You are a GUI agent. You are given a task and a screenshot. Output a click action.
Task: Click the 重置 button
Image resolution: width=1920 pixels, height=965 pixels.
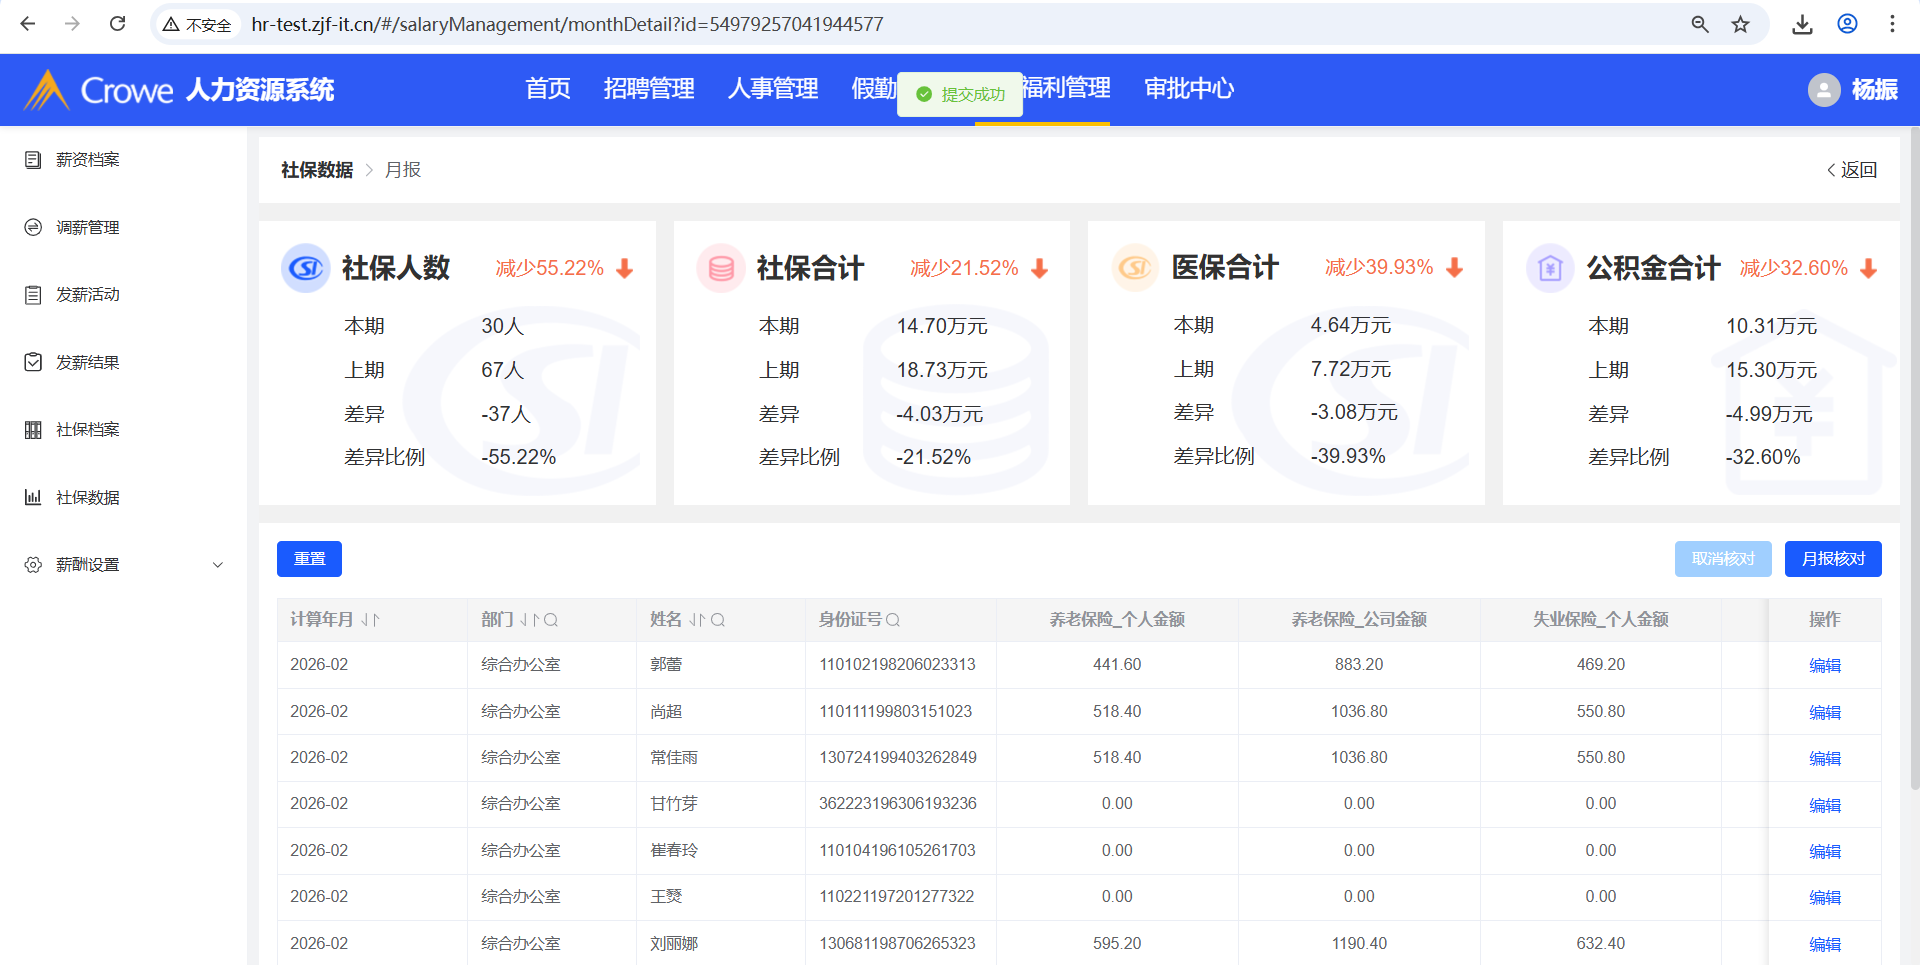[309, 559]
